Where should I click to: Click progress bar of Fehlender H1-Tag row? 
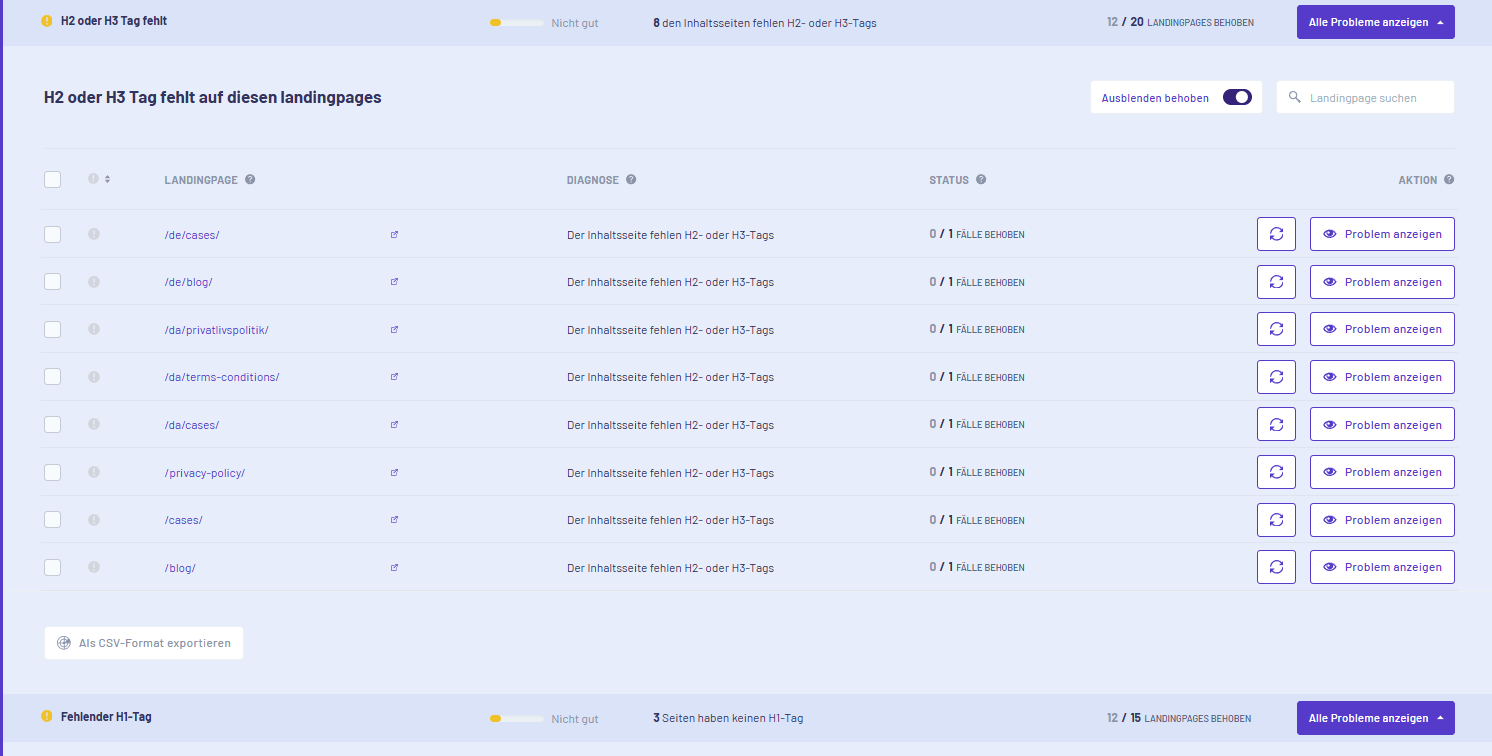point(516,718)
